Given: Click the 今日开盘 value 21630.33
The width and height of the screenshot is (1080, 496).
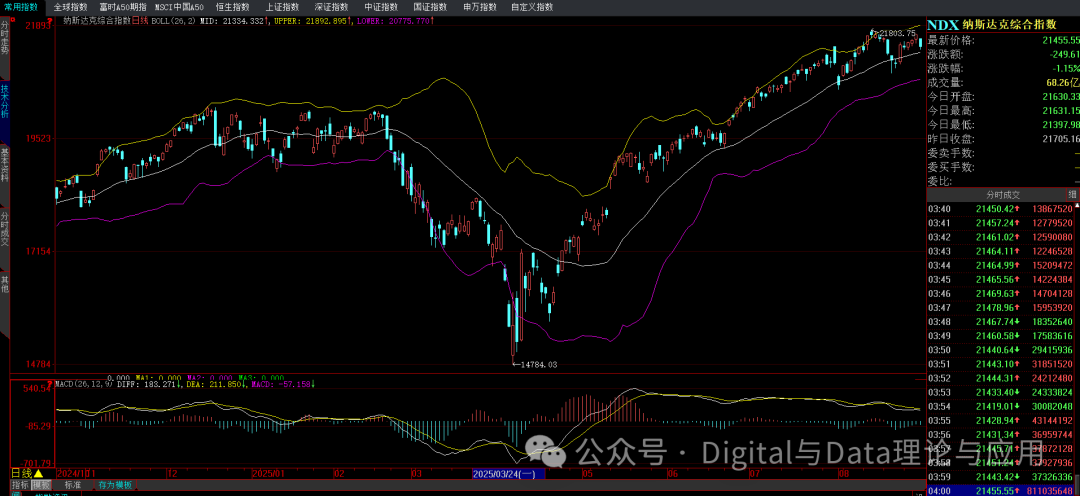Looking at the screenshot, I should (x=1061, y=96).
